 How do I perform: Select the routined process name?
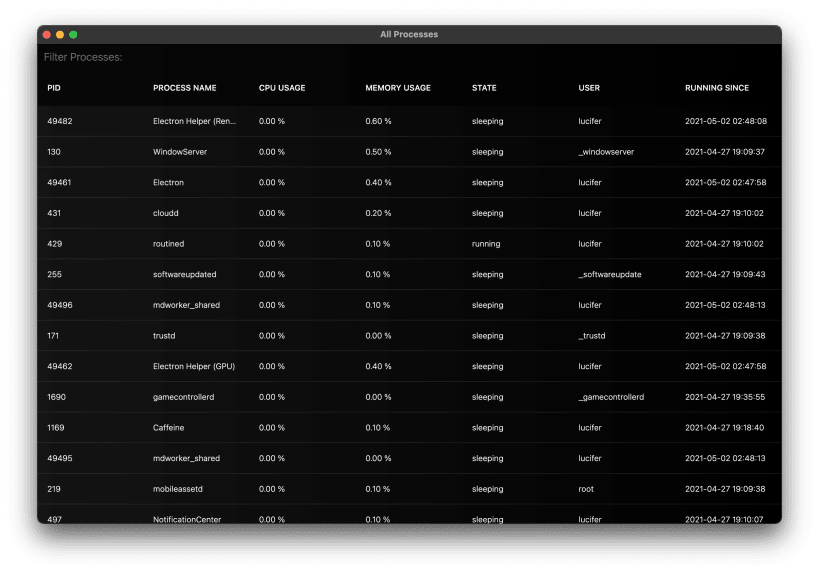[x=168, y=244]
